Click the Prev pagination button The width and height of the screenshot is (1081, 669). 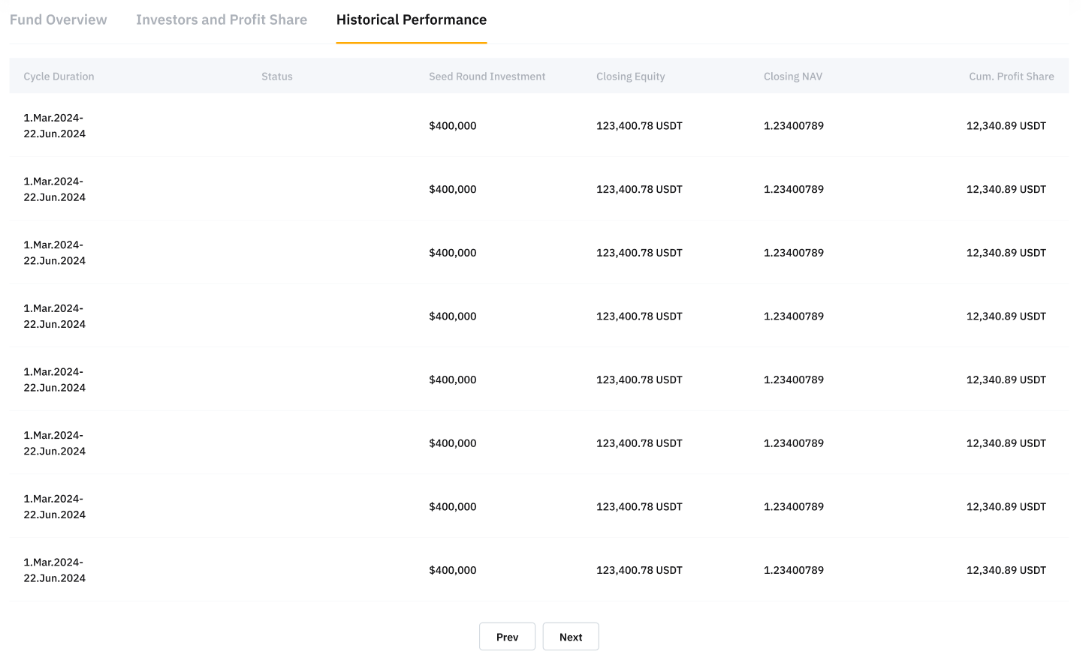[x=507, y=637]
